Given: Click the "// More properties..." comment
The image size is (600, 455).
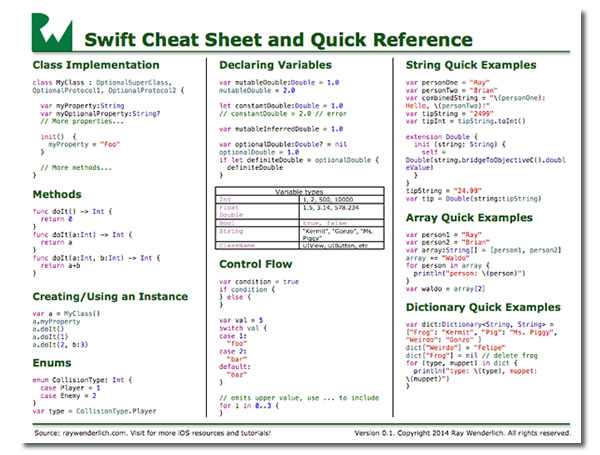Looking at the screenshot, I should [x=82, y=121].
